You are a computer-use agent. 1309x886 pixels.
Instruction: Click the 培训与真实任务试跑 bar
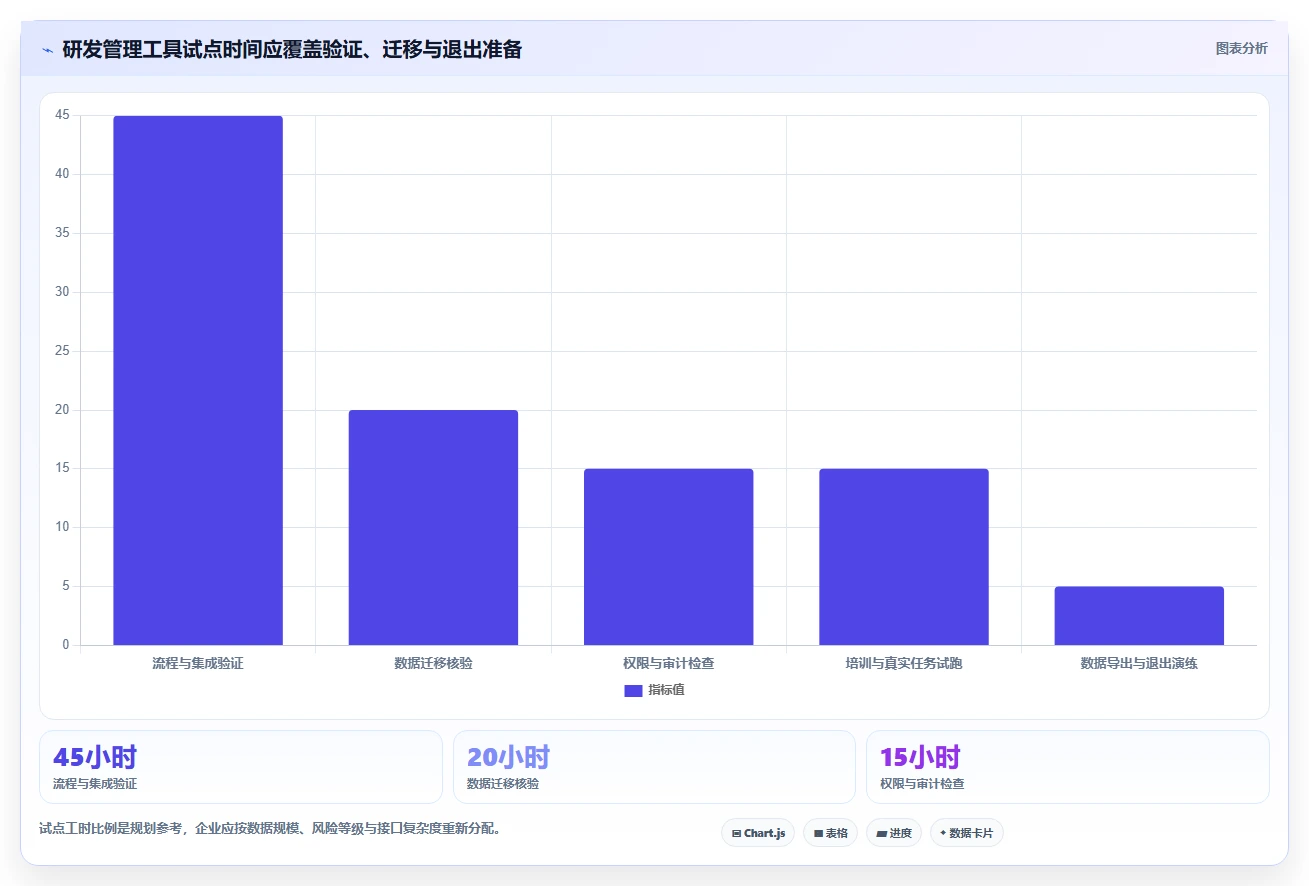tap(904, 557)
